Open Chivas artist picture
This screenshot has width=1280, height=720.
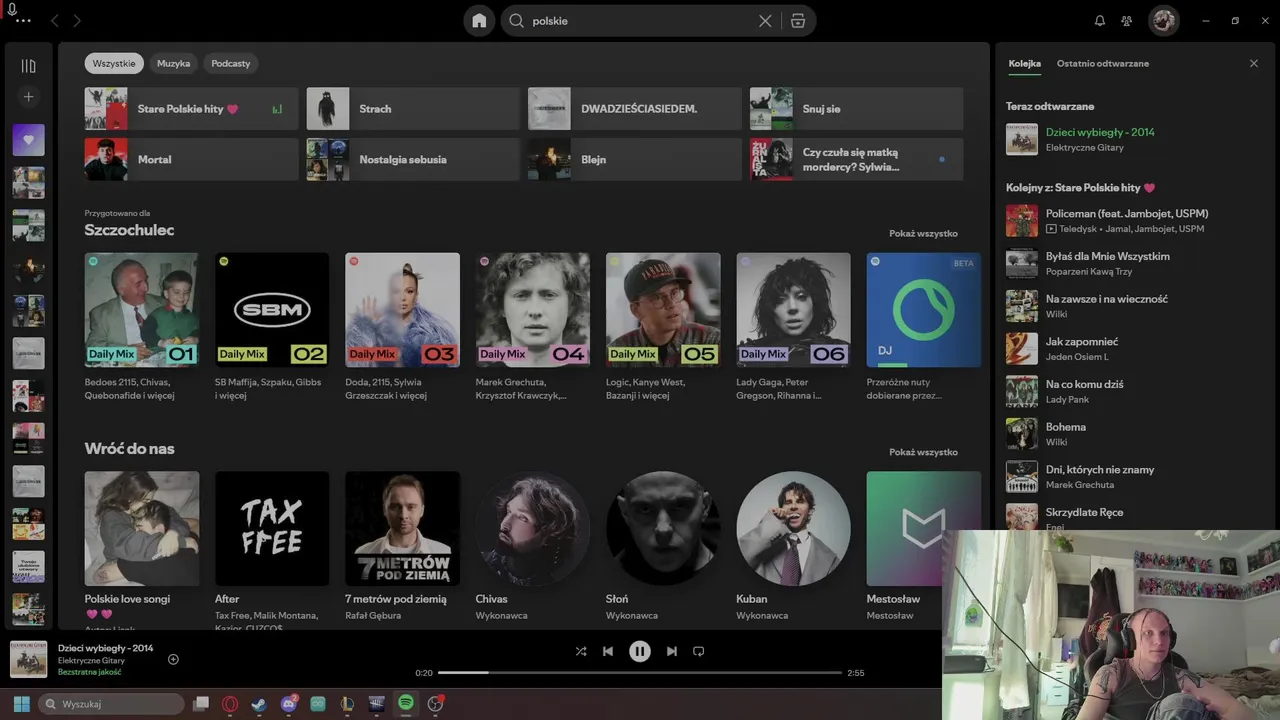click(533, 529)
